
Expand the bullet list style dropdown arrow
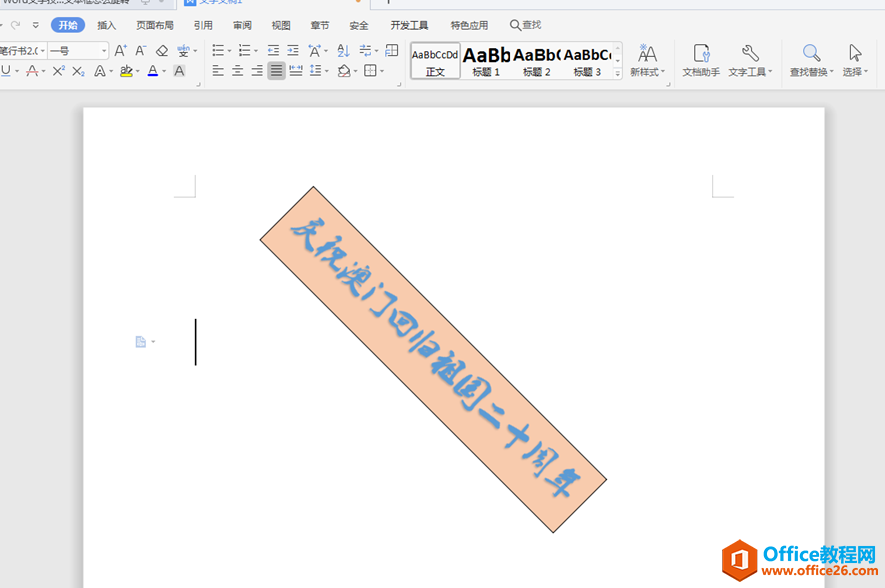[229, 51]
